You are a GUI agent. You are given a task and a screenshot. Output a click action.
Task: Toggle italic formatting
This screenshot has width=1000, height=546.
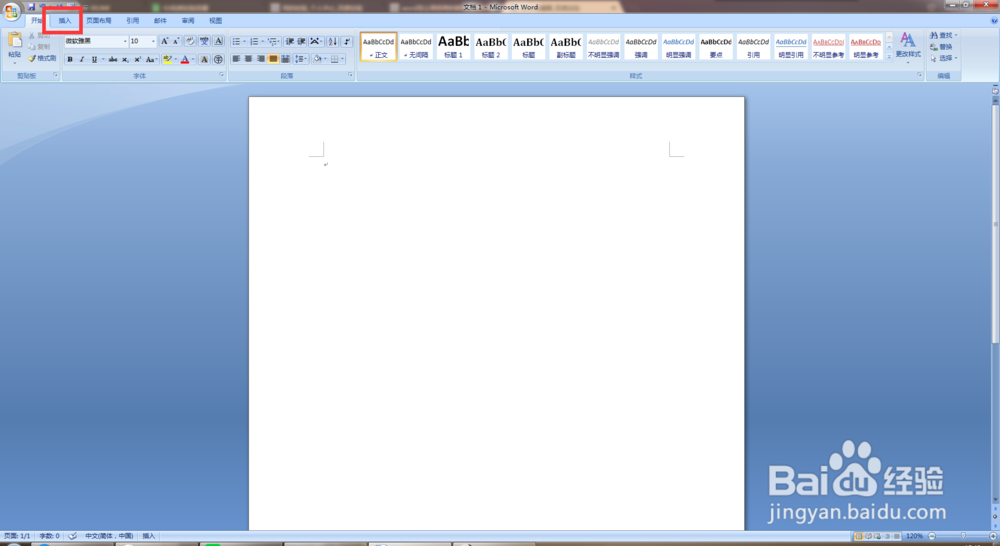(82, 59)
